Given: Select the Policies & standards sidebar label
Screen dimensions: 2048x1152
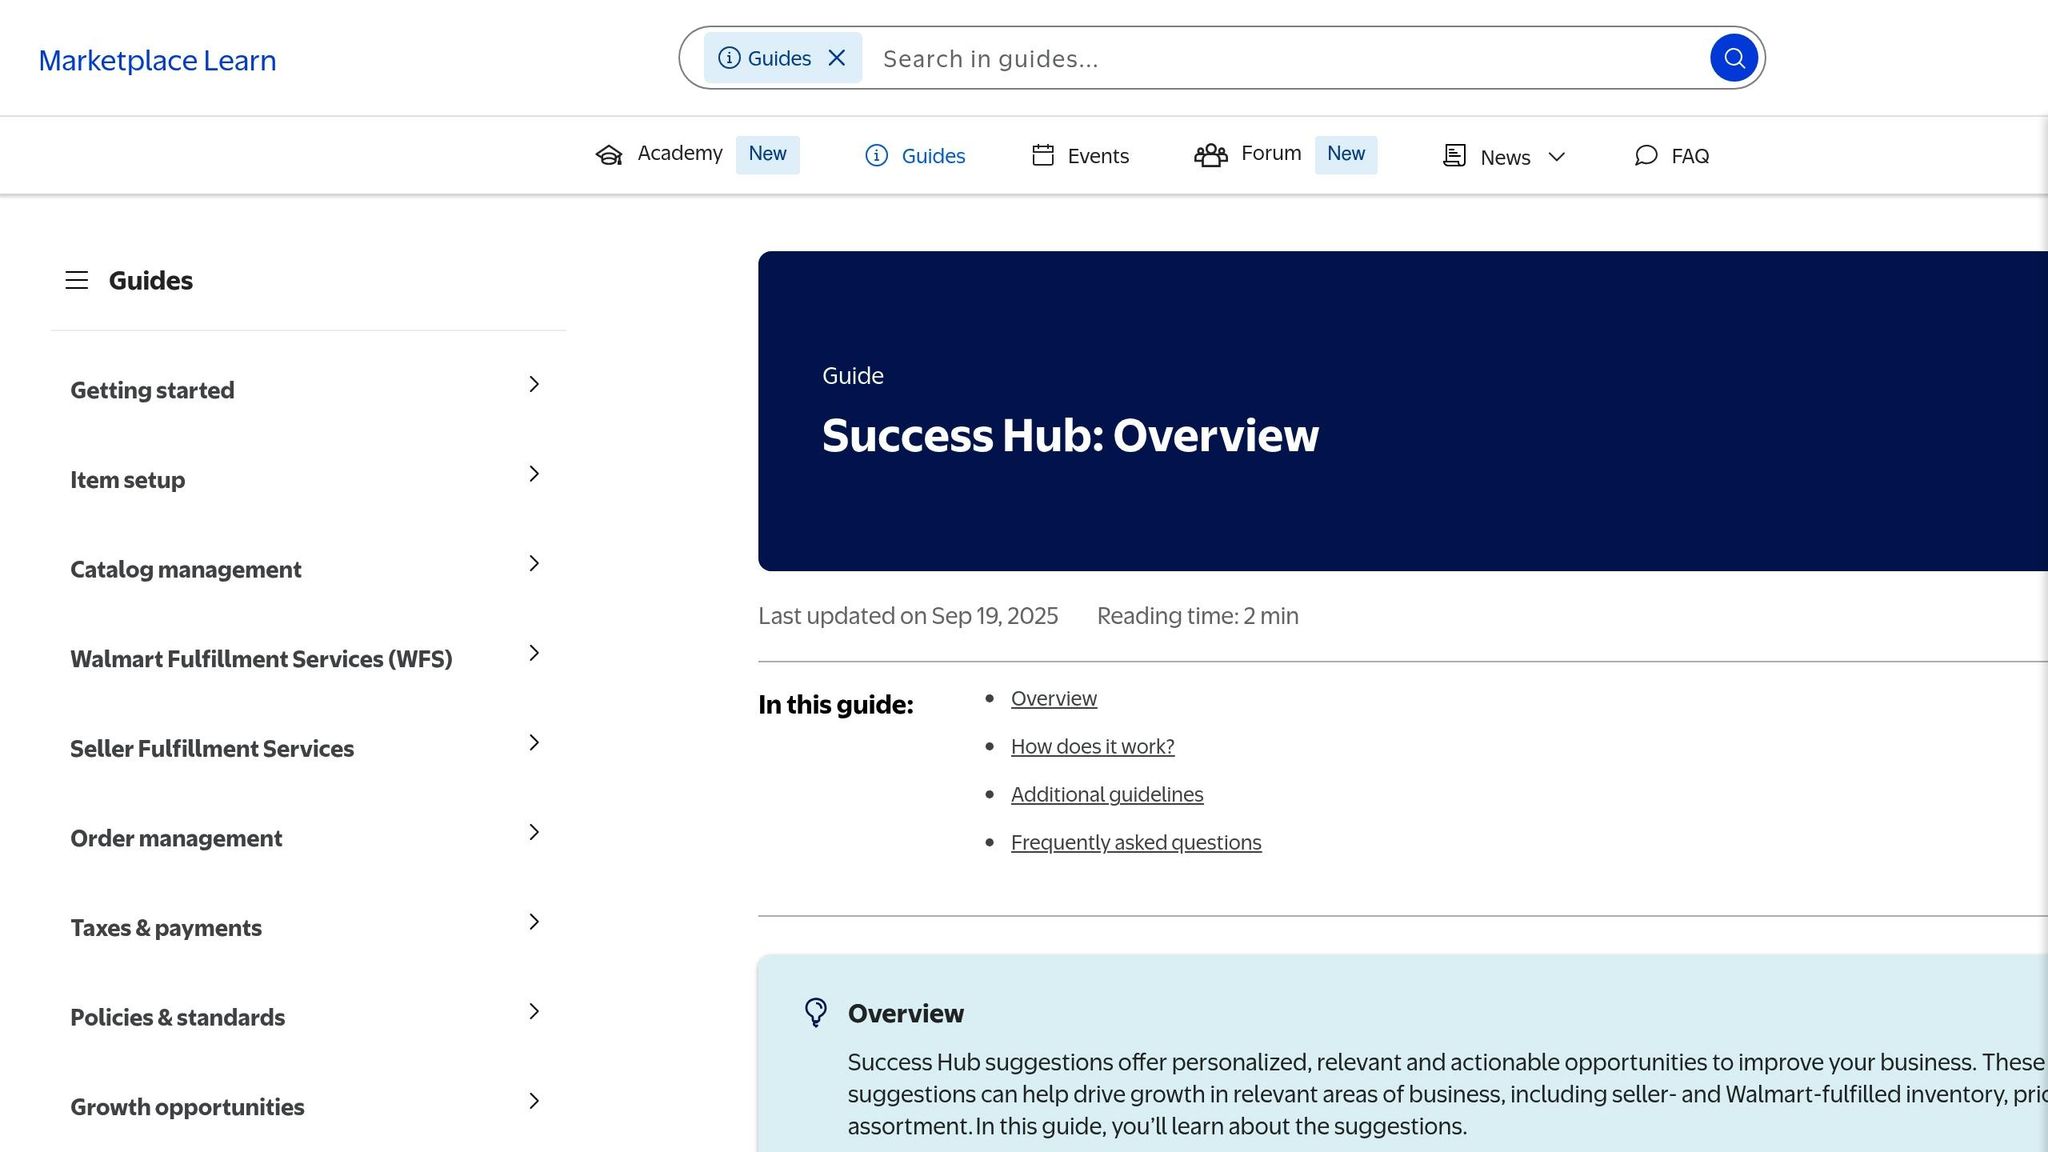Looking at the screenshot, I should tap(177, 1017).
